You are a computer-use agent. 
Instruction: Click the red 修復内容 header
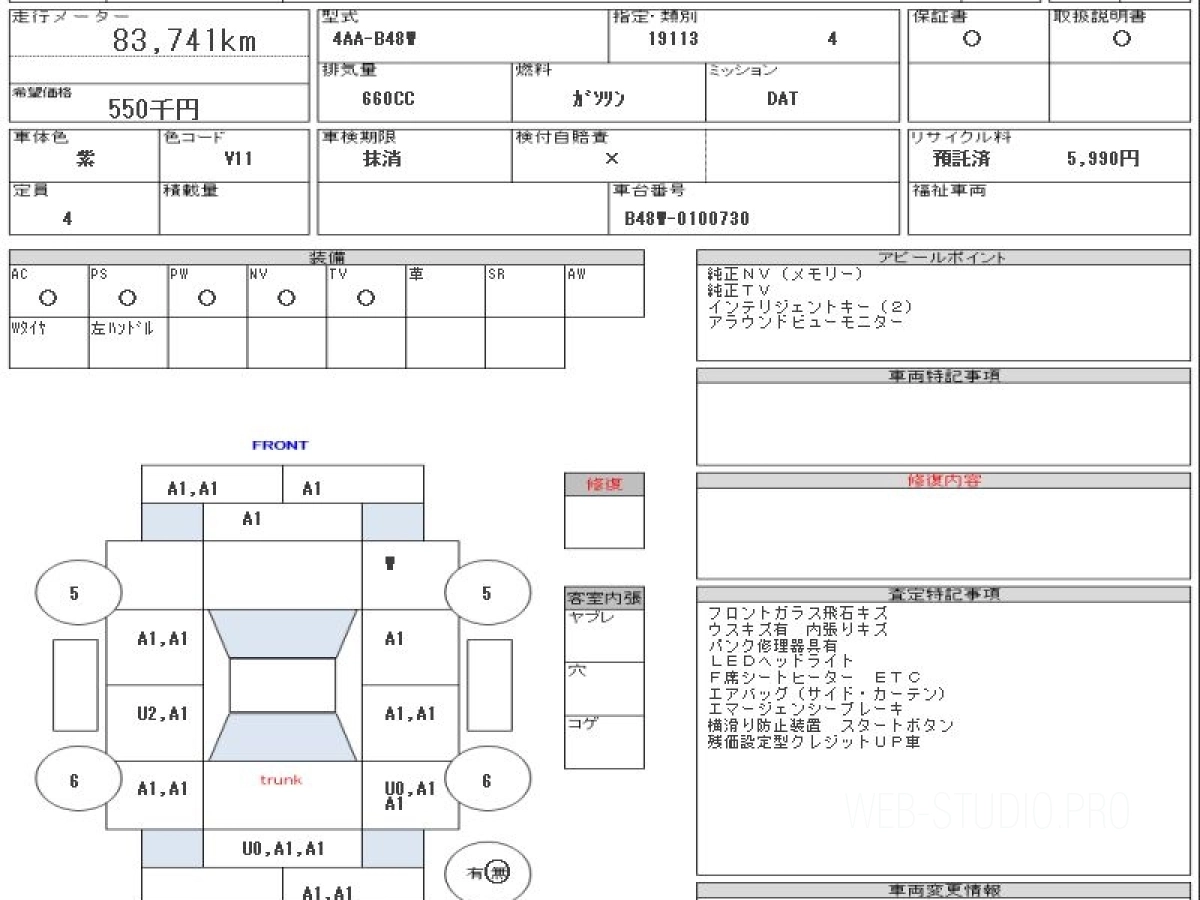coord(945,481)
